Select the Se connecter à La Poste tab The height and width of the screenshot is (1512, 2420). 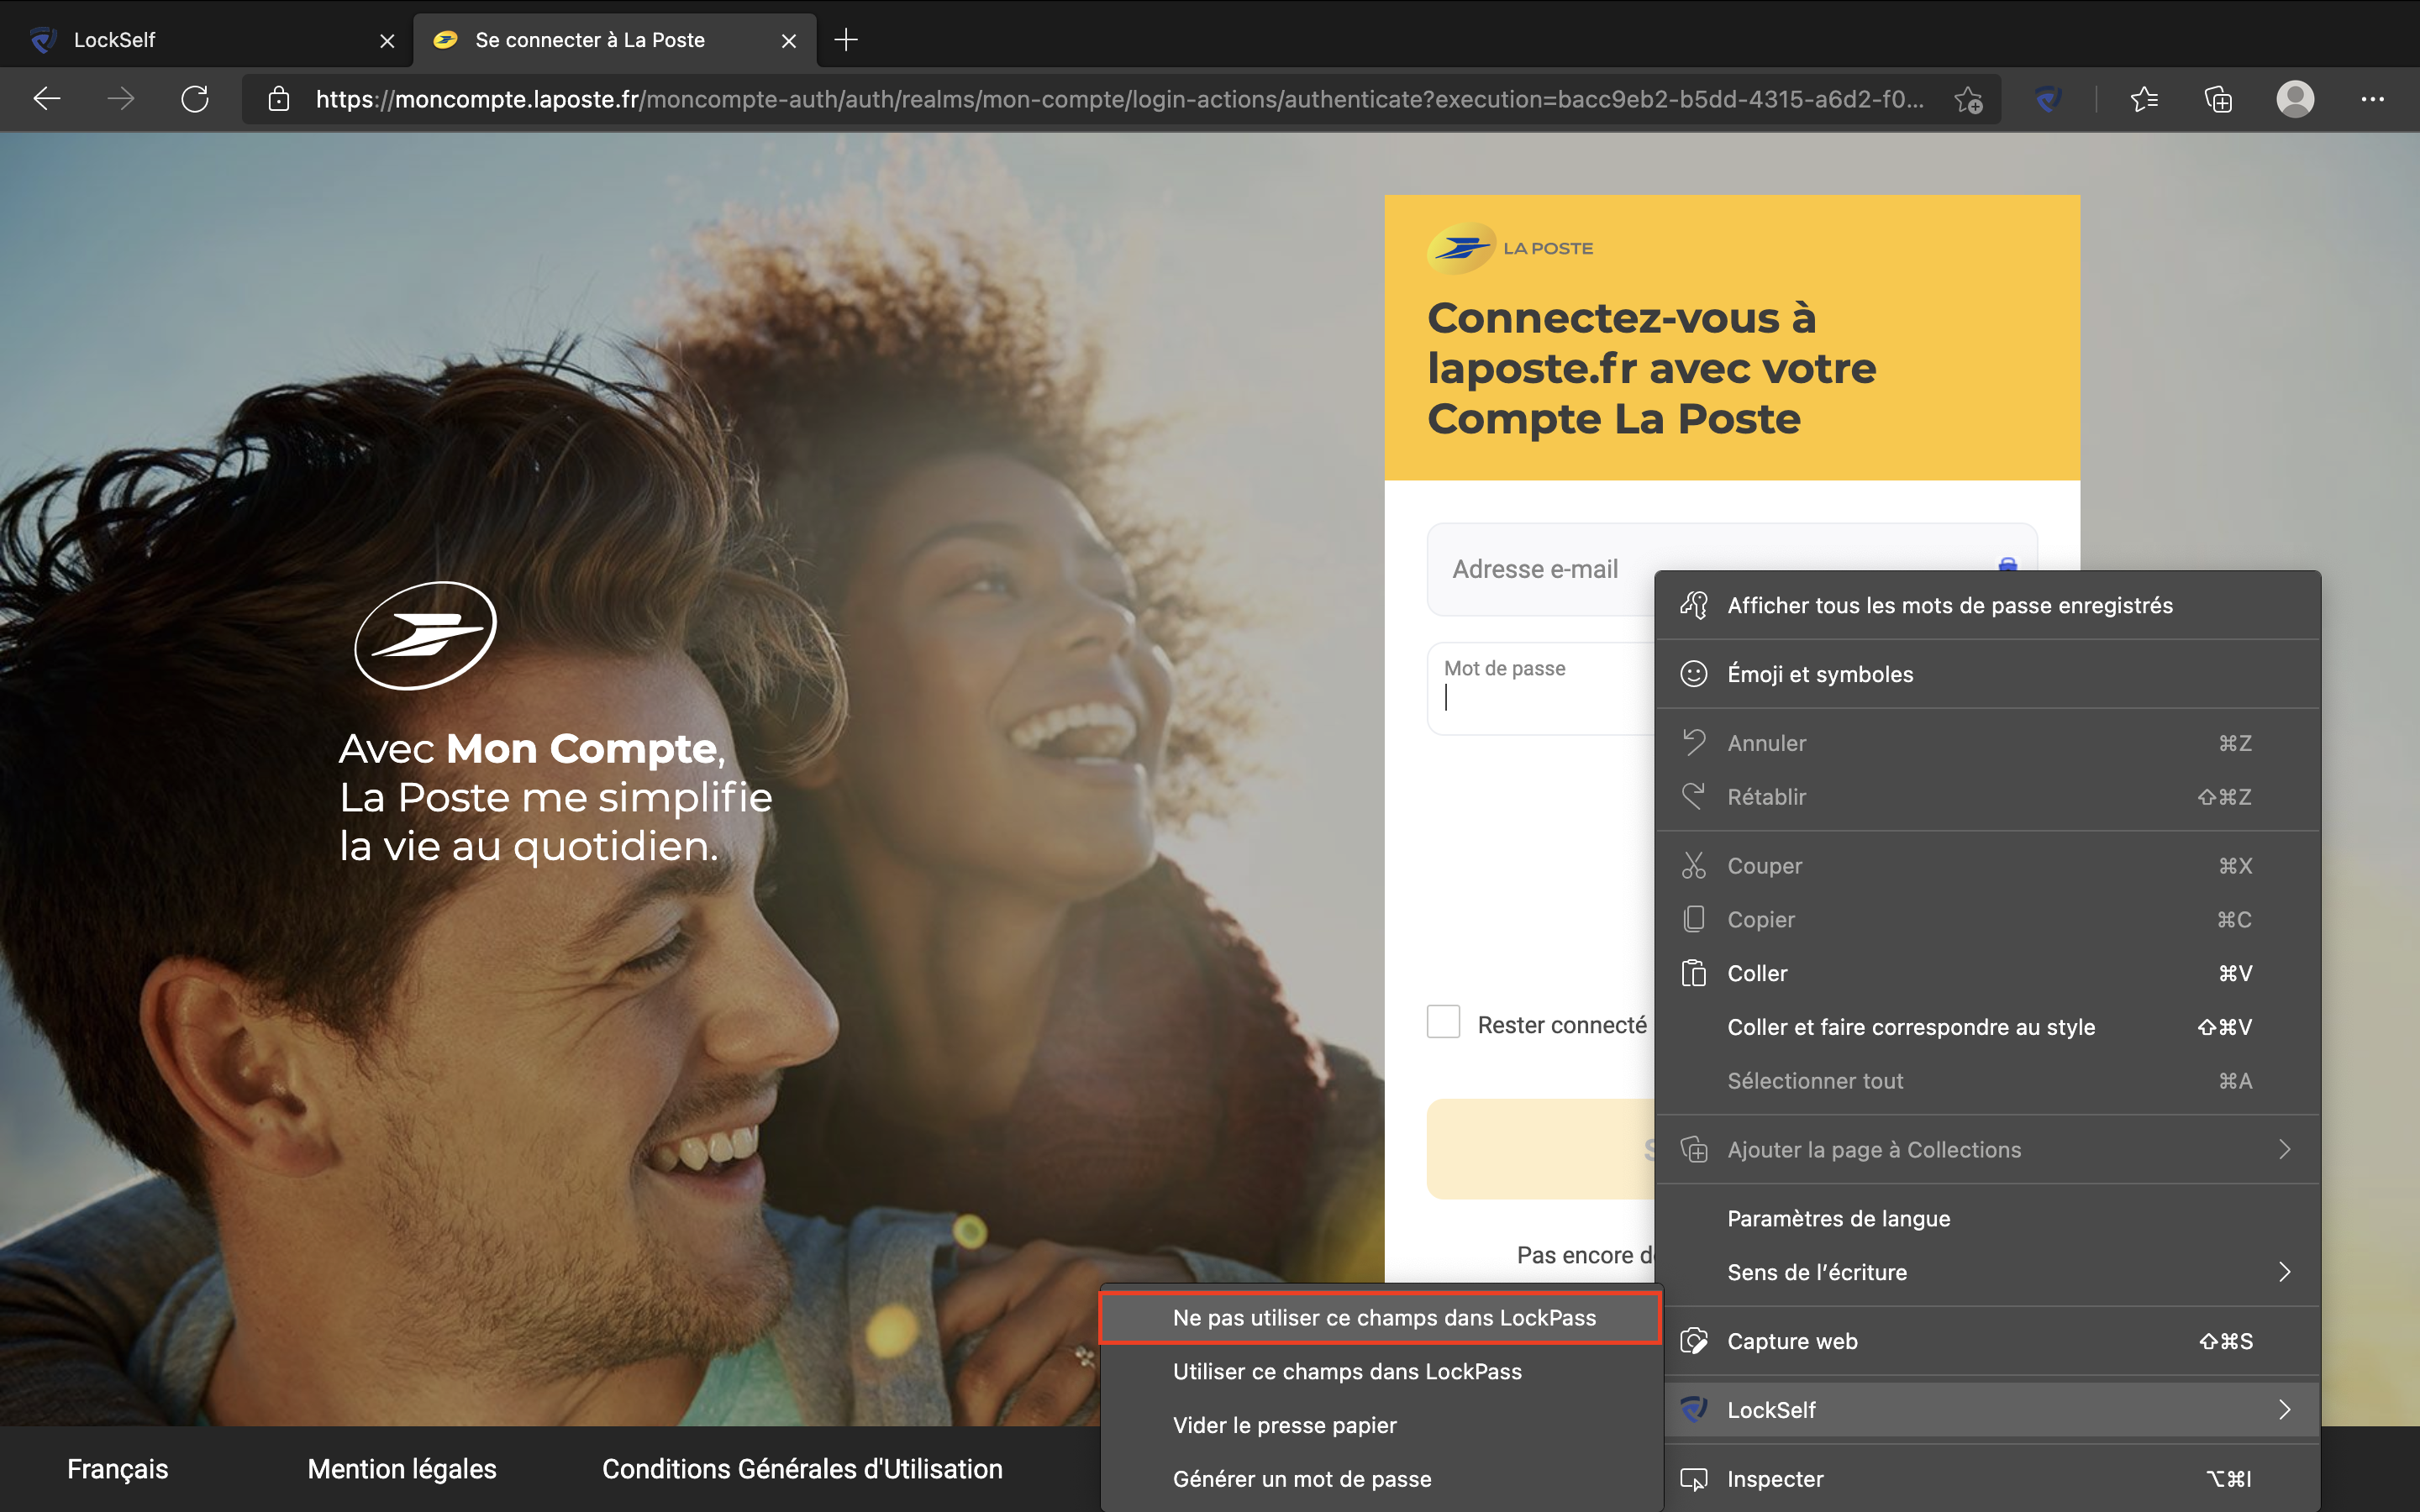[614, 40]
